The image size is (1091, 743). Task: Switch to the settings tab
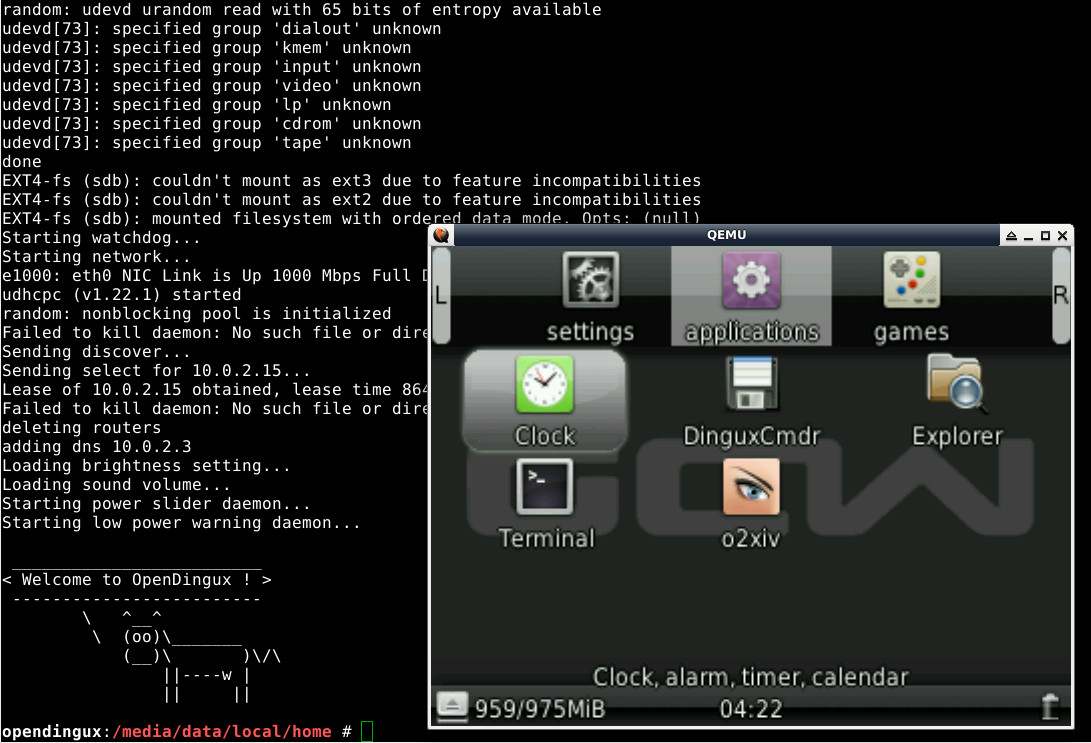coord(590,297)
